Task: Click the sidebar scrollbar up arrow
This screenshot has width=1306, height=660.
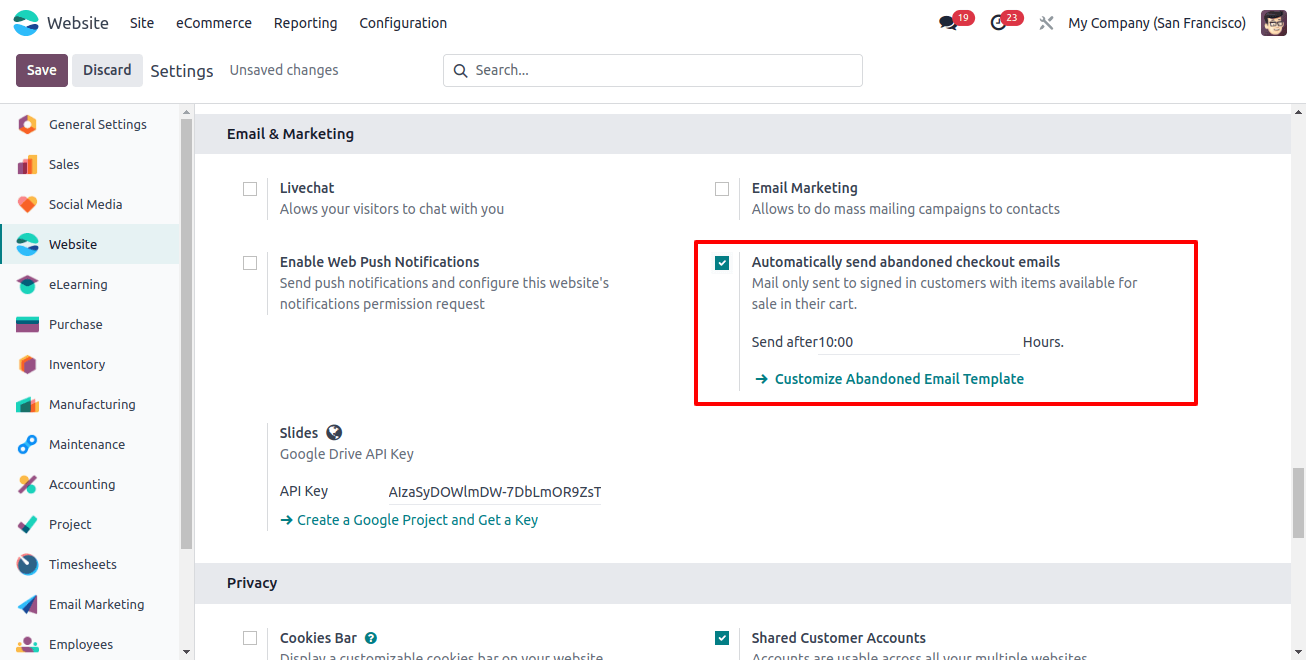Action: pos(186,111)
